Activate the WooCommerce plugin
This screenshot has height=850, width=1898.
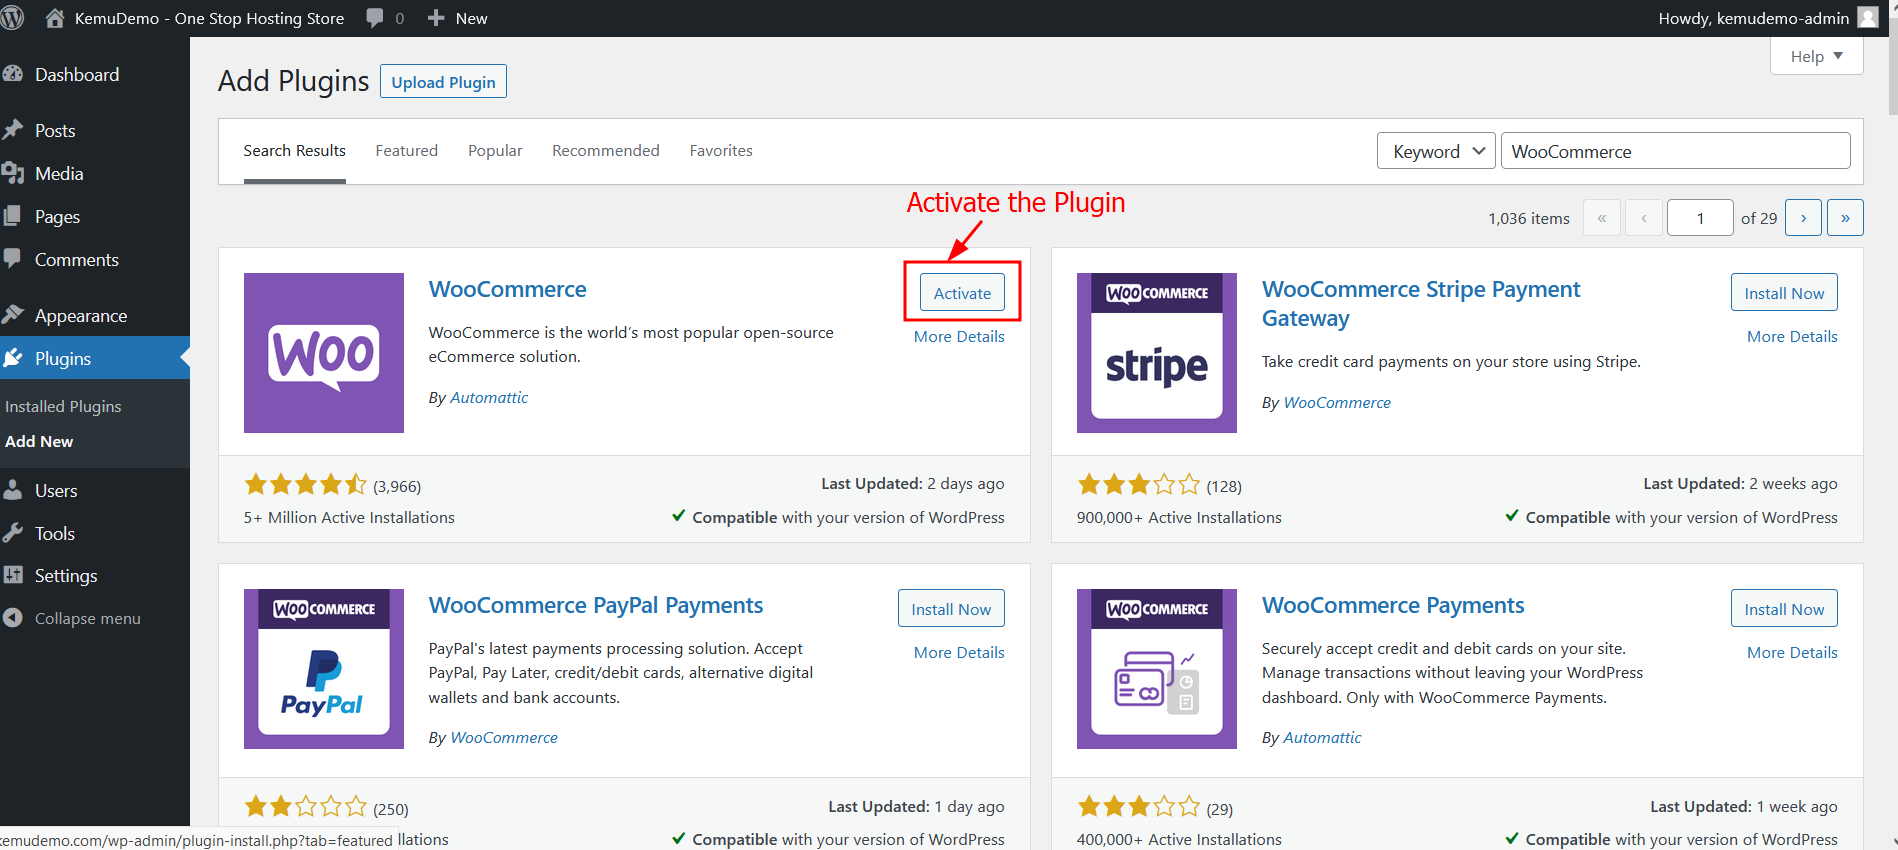[x=962, y=293]
